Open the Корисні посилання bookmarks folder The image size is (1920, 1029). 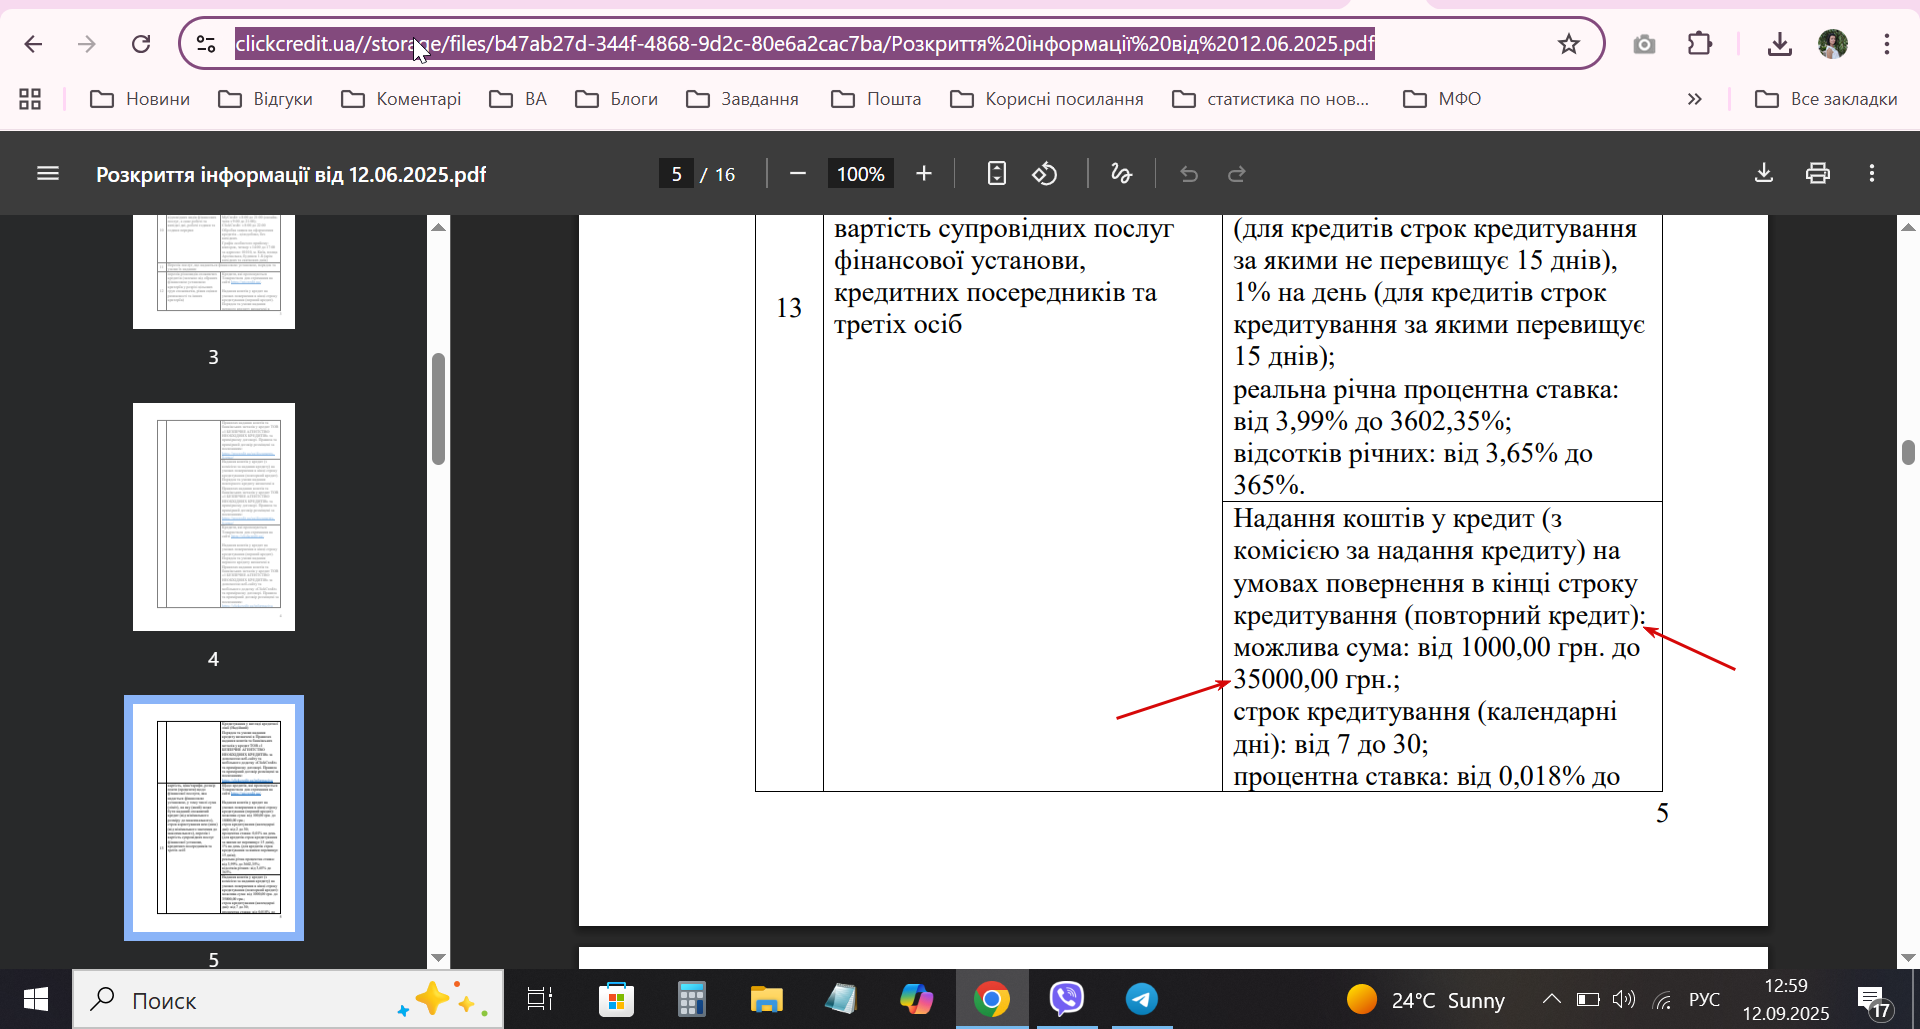pos(1047,99)
